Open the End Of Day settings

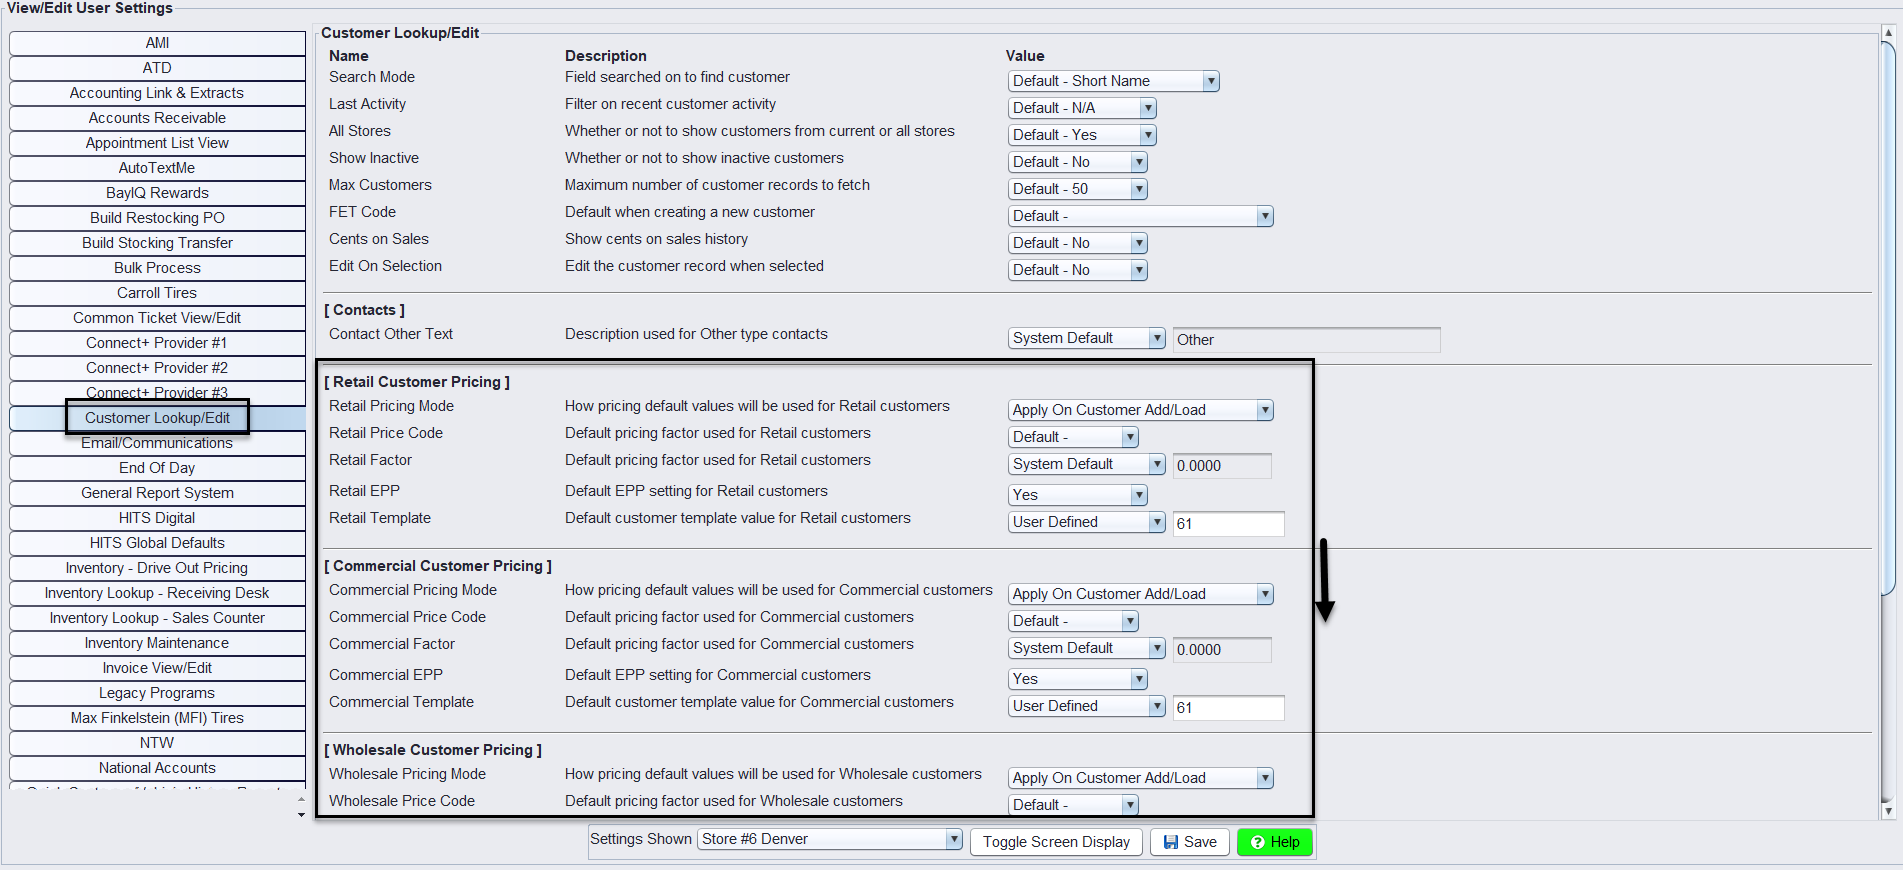[x=157, y=468]
